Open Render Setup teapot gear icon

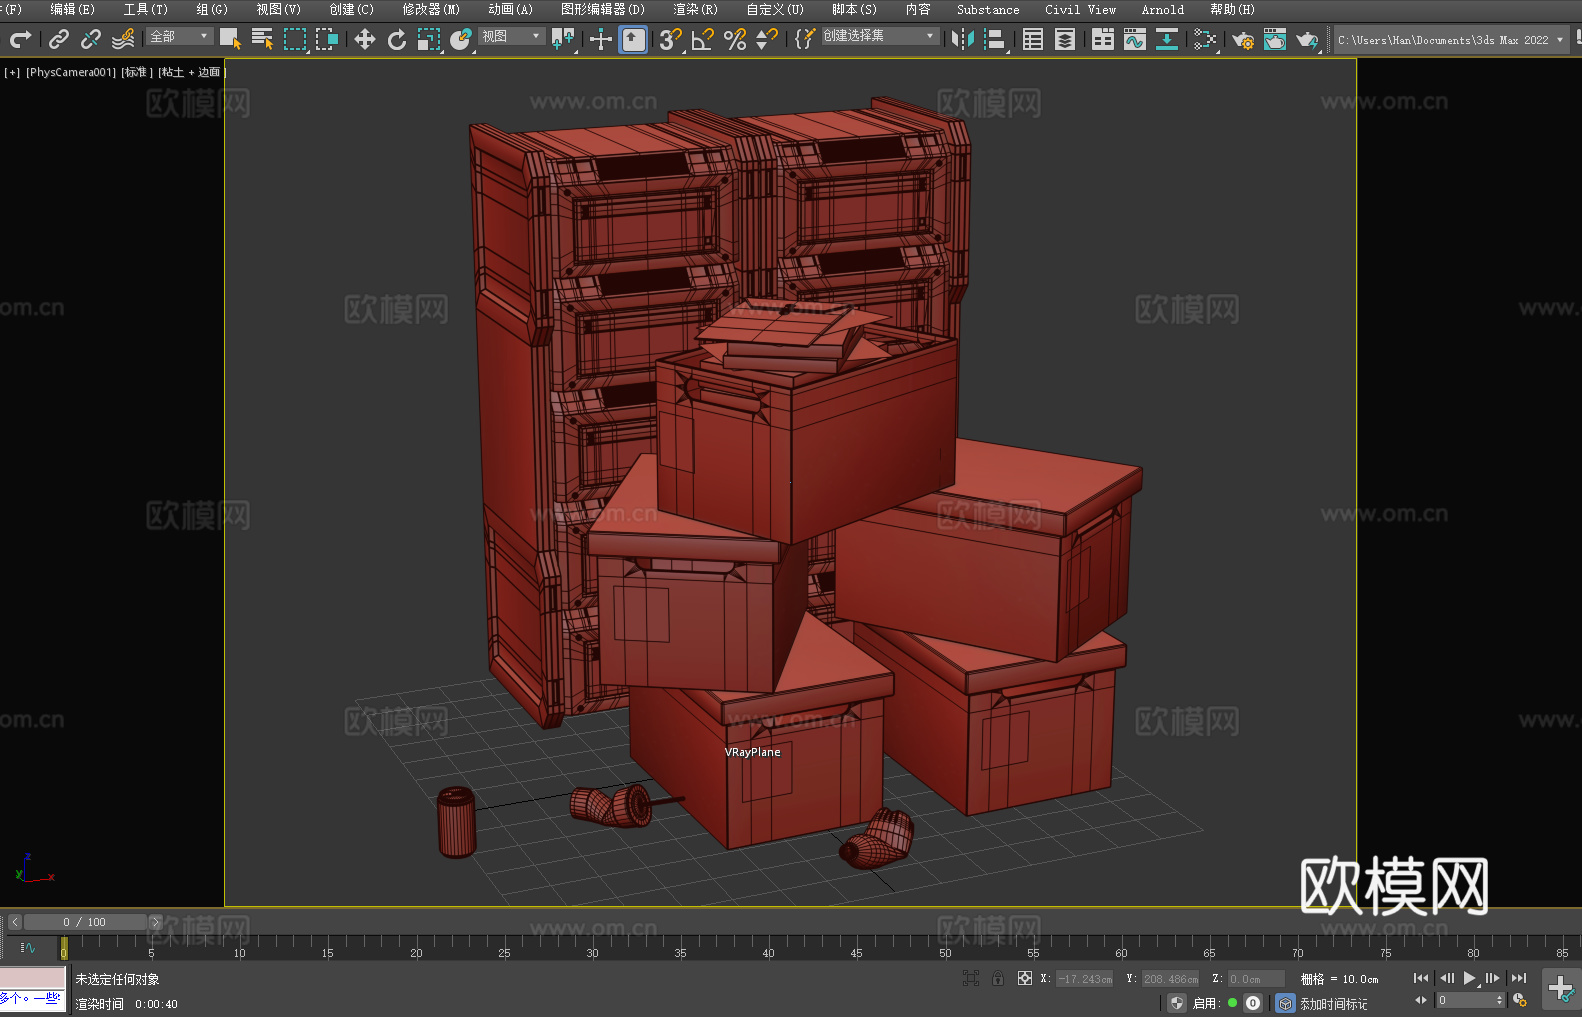[1243, 39]
